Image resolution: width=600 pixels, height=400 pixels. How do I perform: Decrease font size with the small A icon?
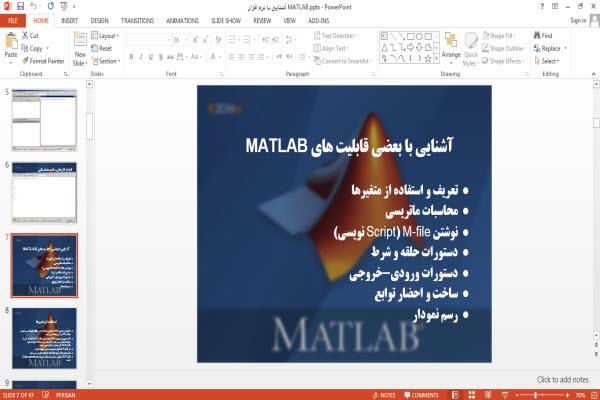205,39
